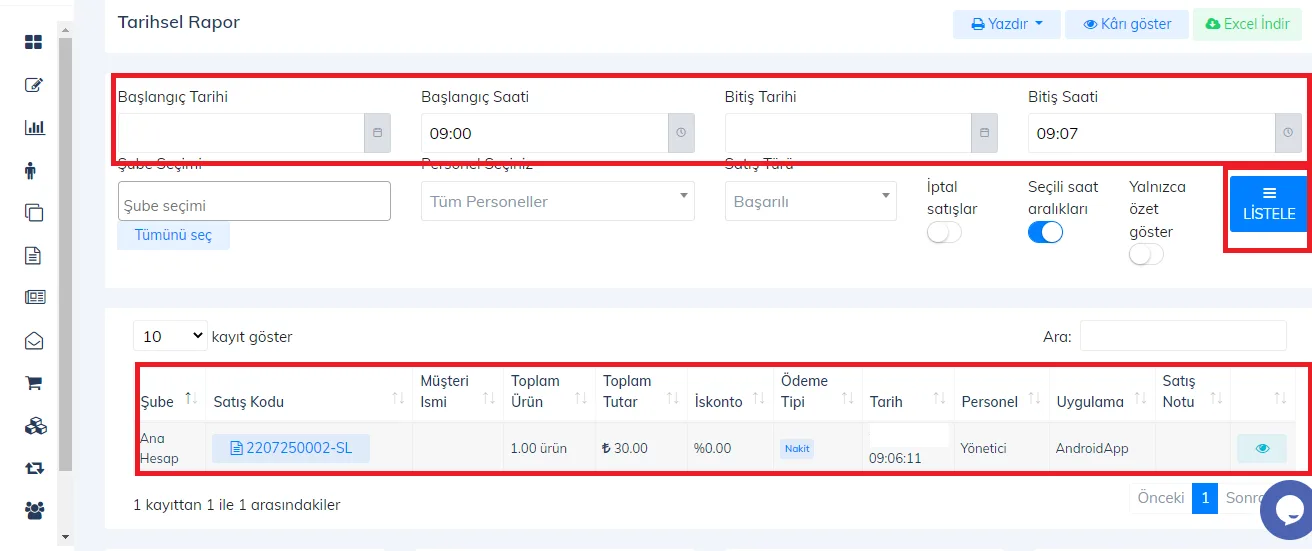Toggle the İptal satışlar switch
The image size is (1312, 551).
click(x=944, y=233)
